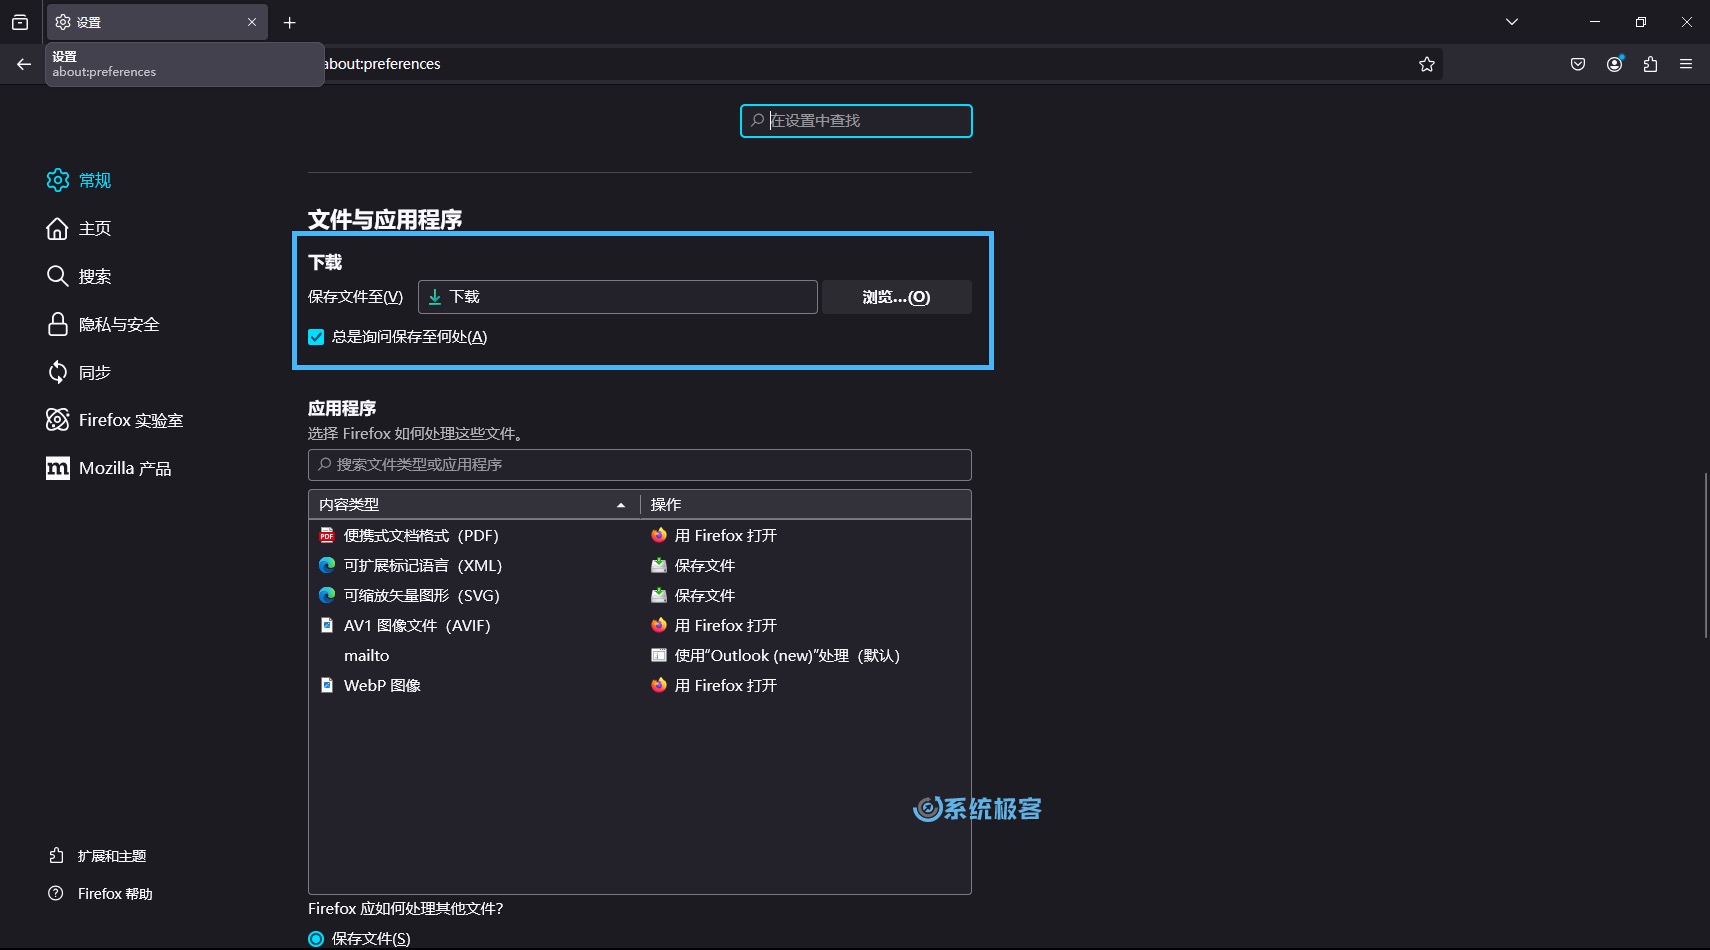
Task: Click the magnifier icon beside 搜索
Action: click(x=58, y=276)
